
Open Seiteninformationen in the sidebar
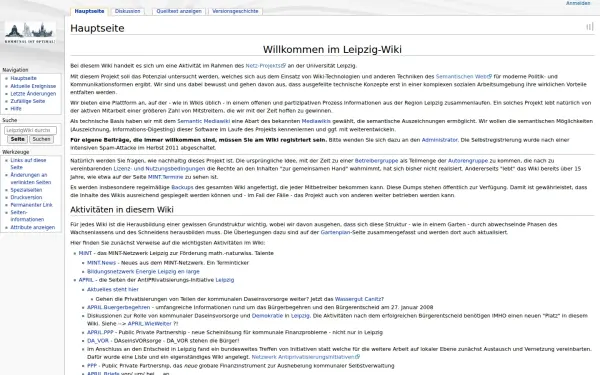tap(27, 216)
